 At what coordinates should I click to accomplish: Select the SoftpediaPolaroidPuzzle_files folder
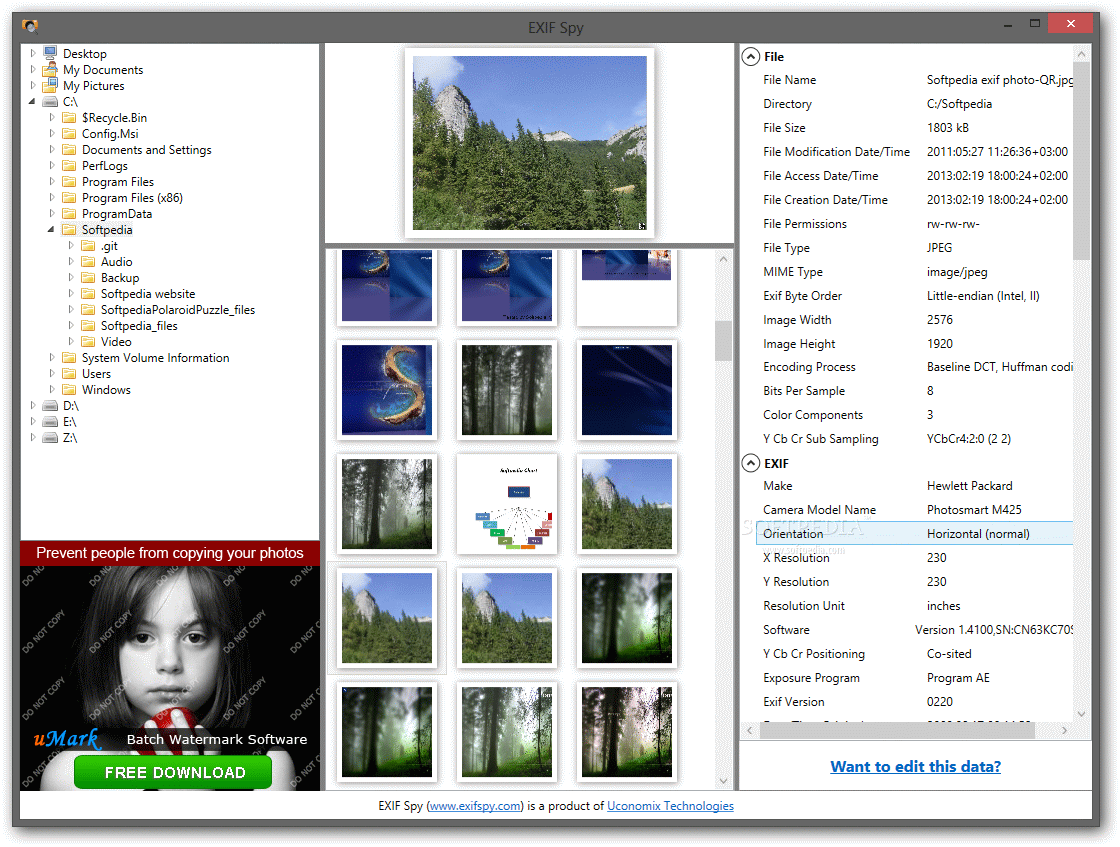[x=178, y=309]
